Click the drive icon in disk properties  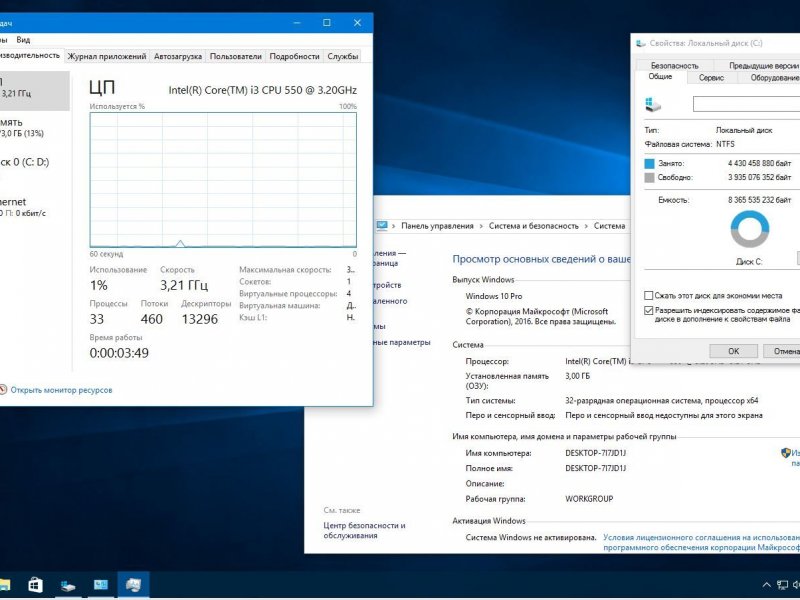pyautogui.click(x=653, y=104)
